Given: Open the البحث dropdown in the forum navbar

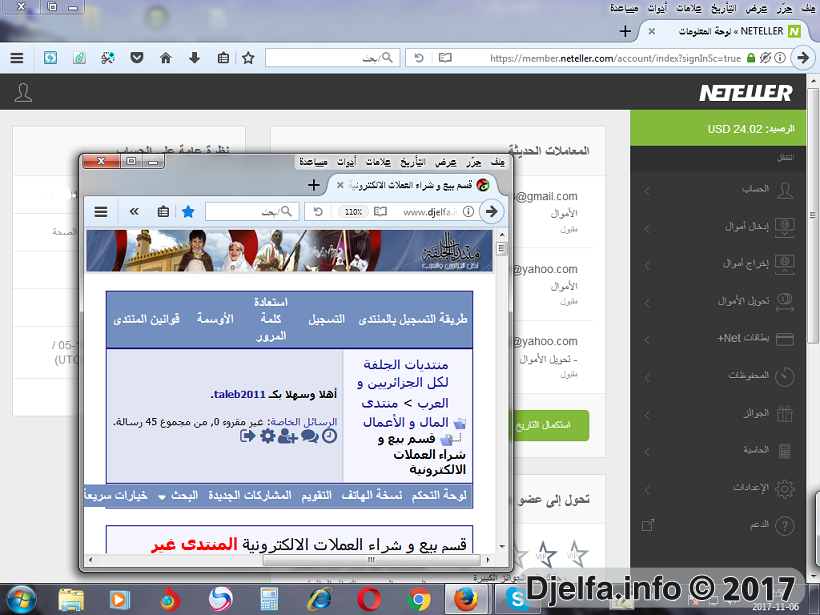Looking at the screenshot, I should click(x=178, y=495).
